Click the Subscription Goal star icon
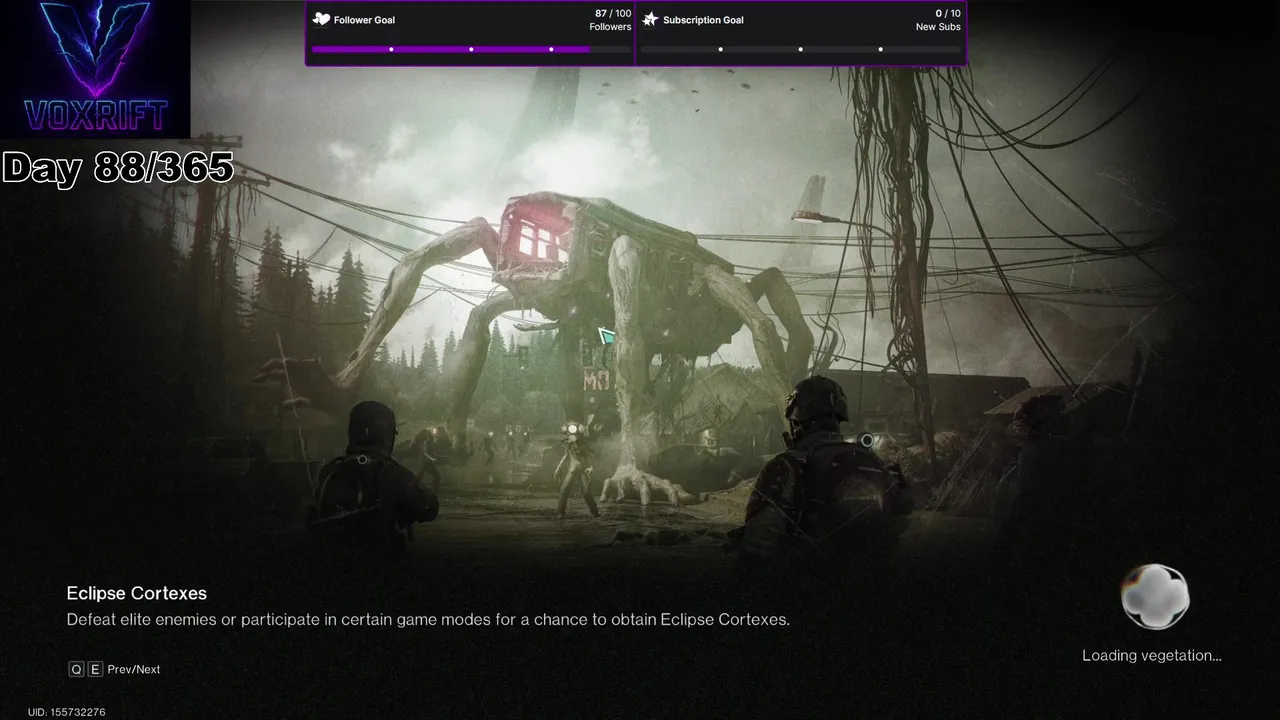1280x720 pixels. tap(650, 20)
